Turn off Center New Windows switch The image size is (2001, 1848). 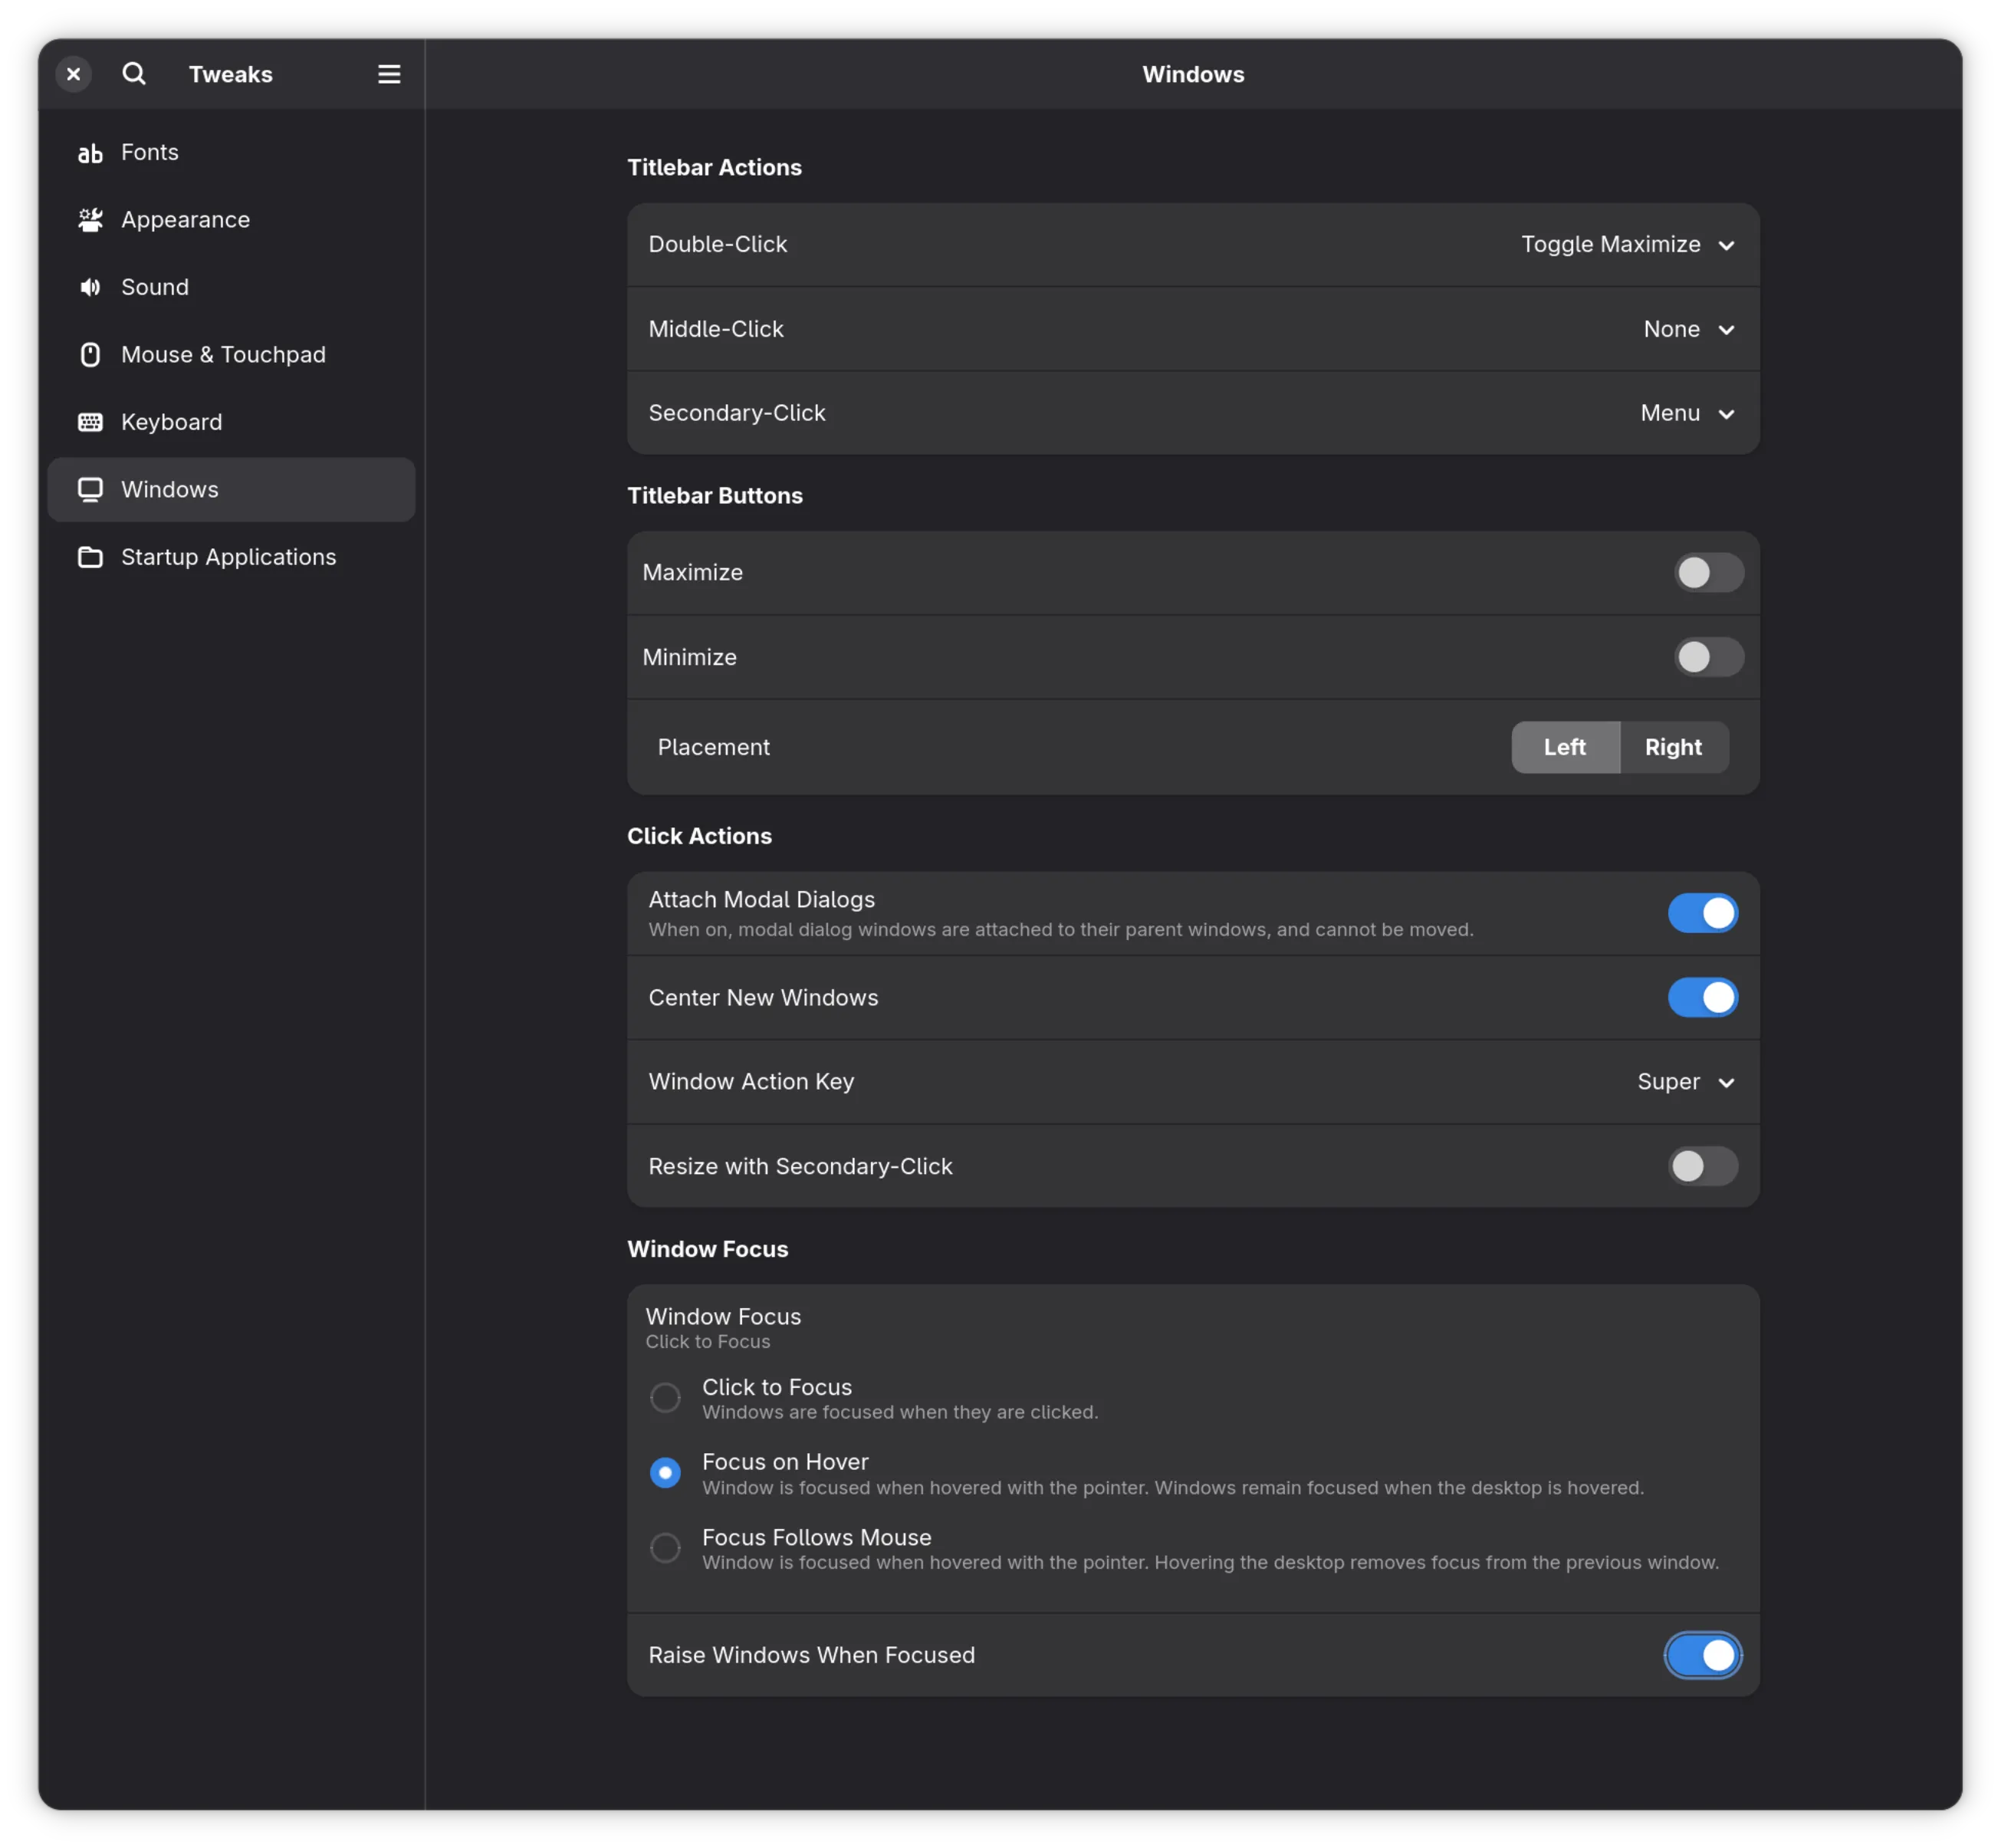tap(1702, 998)
